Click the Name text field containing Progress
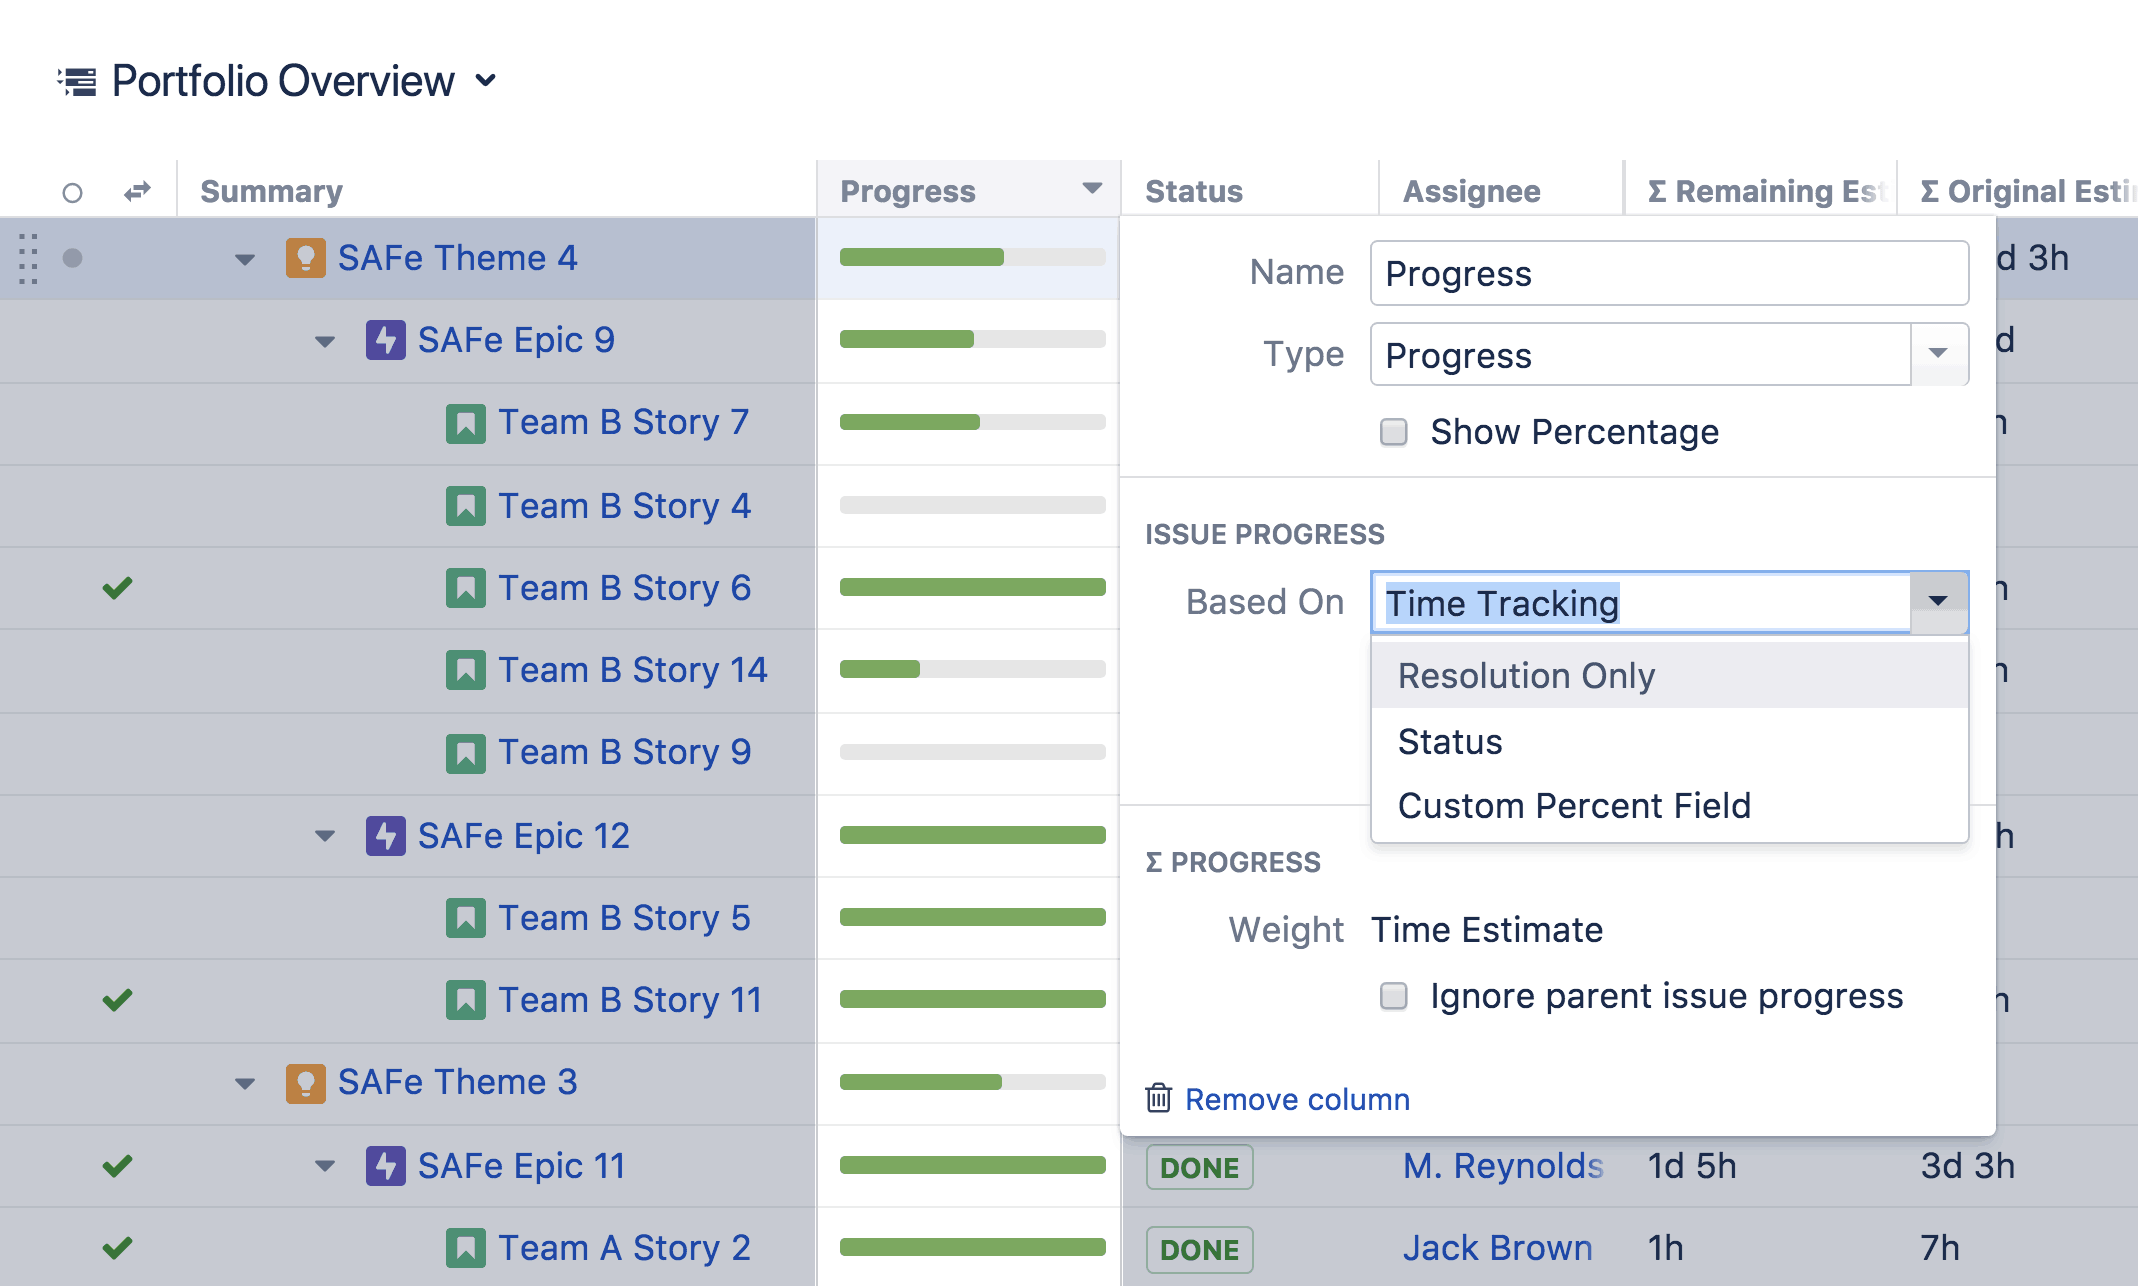2138x1286 pixels. pyautogui.click(x=1668, y=273)
